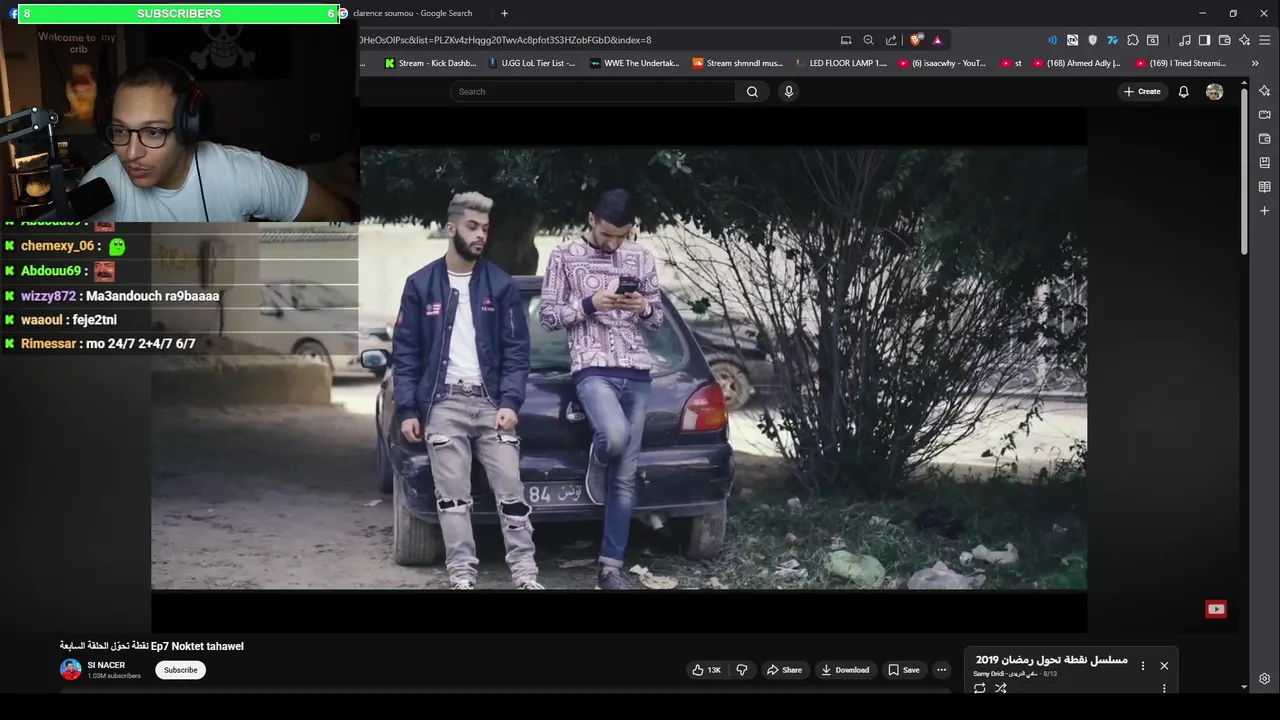Click the SI NACER channel name
The height and width of the screenshot is (720, 1280).
(x=106, y=665)
